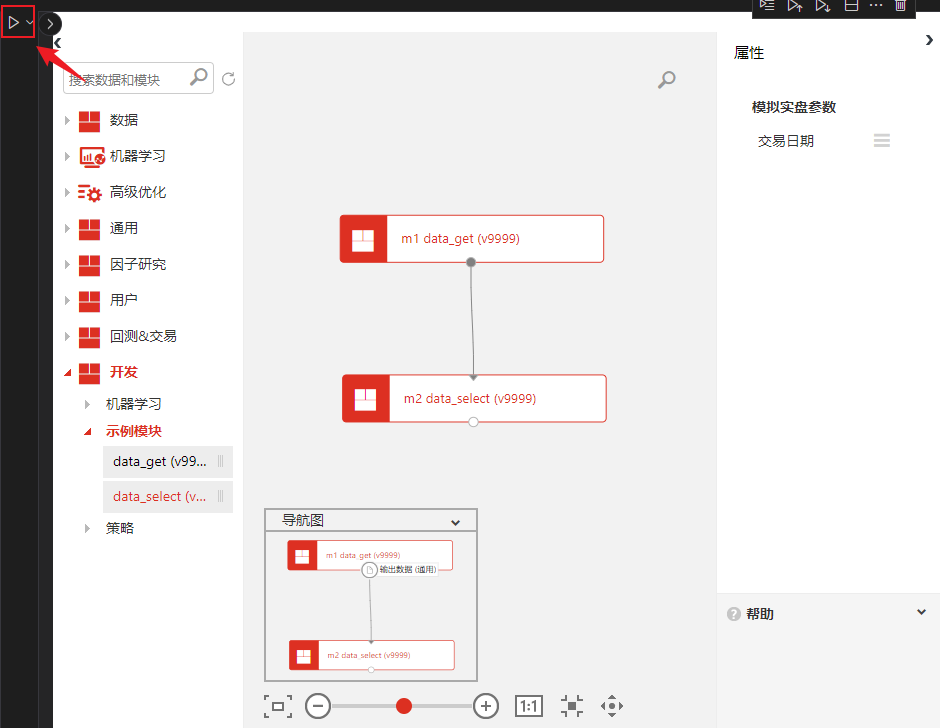This screenshot has width=940, height=728.
Task: Click the pan move arrows icon
Action: pyautogui.click(x=611, y=706)
